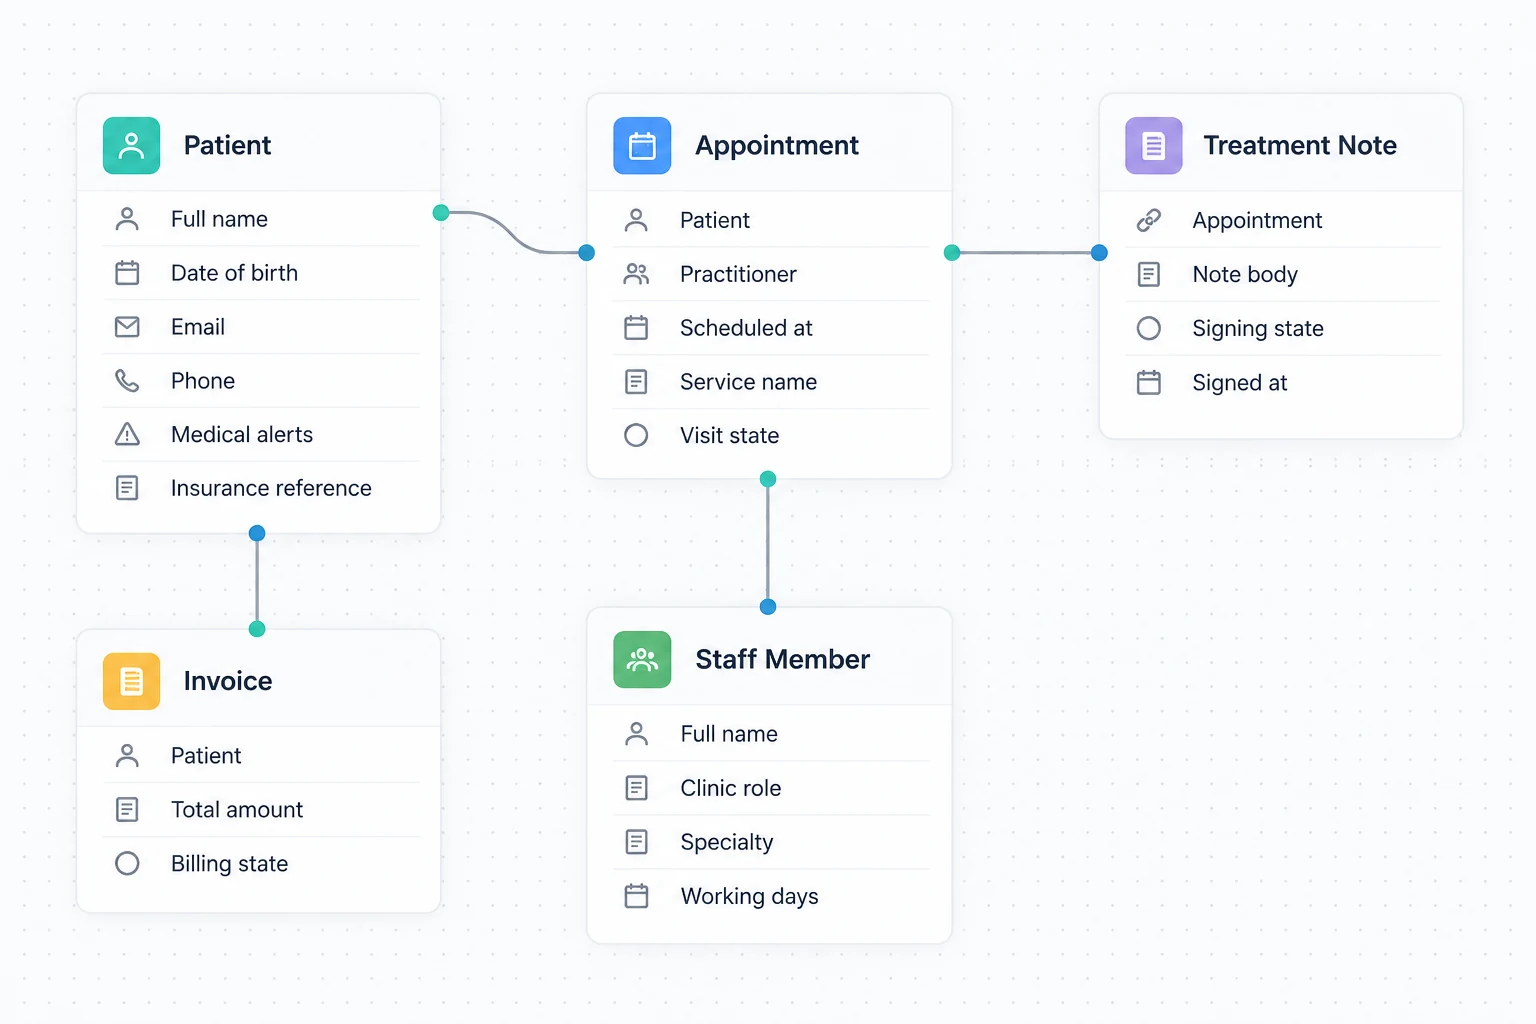The width and height of the screenshot is (1536, 1024).
Task: Click the yellow Invoice entity icon
Action: 131,681
